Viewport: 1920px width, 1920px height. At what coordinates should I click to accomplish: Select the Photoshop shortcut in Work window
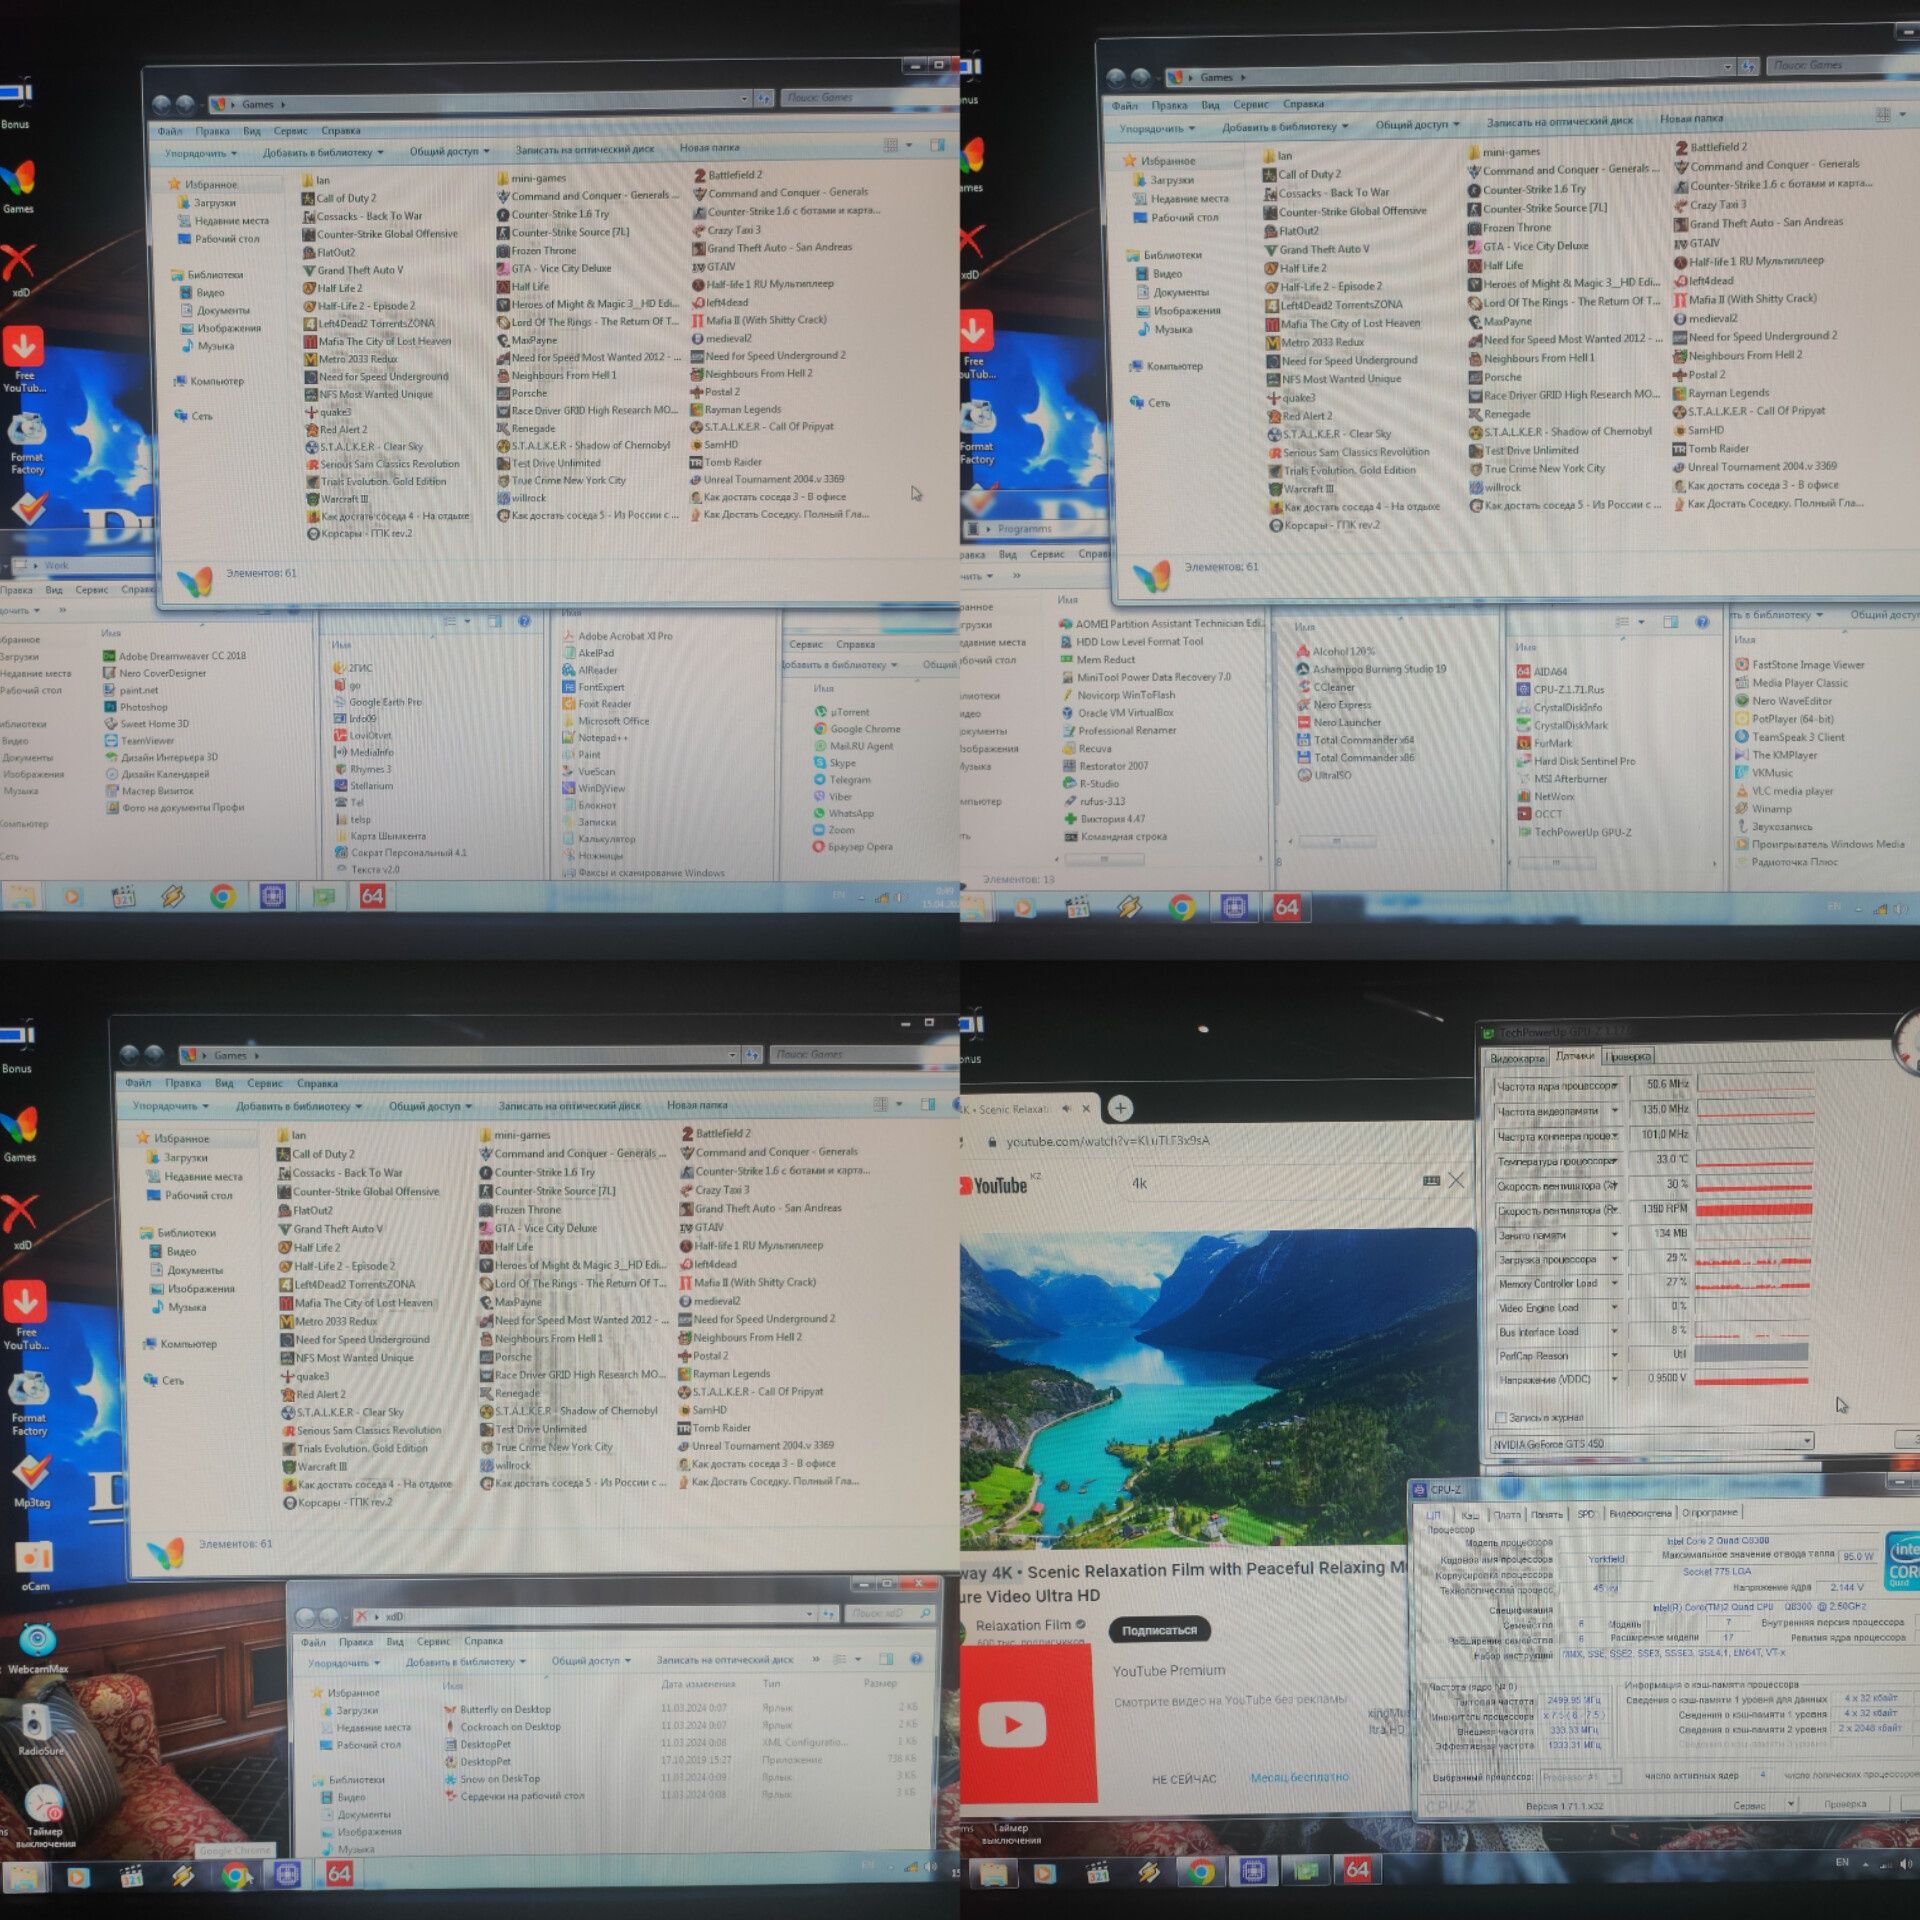[x=135, y=707]
